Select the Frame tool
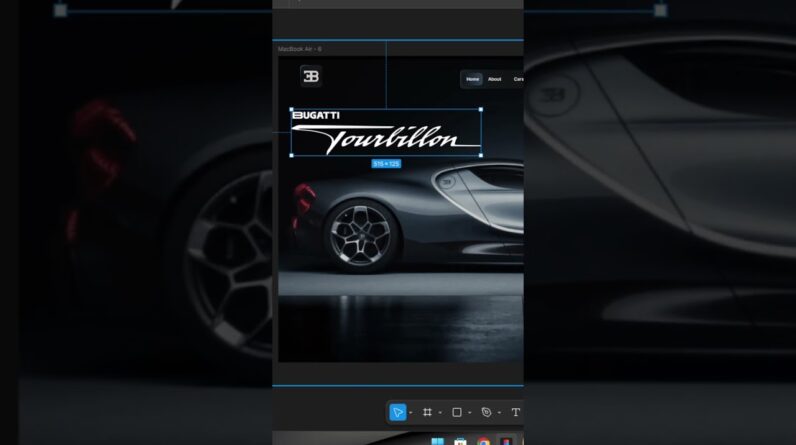 pos(427,412)
